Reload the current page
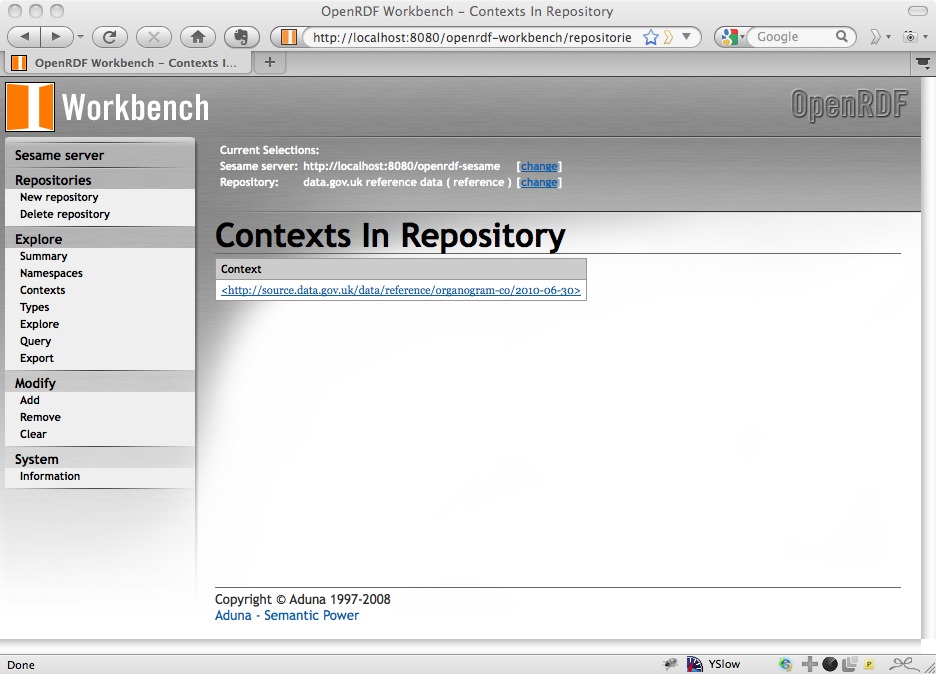 (110, 37)
